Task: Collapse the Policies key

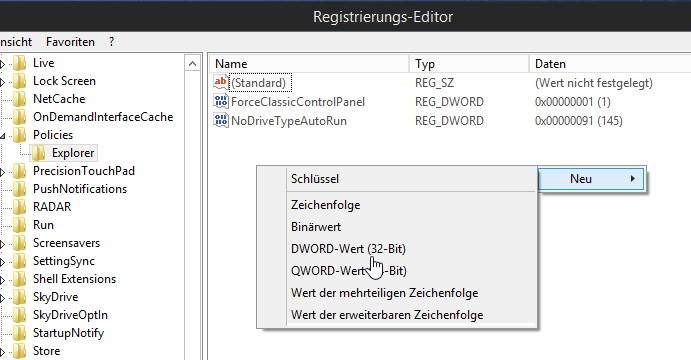Action: pyautogui.click(x=2, y=136)
